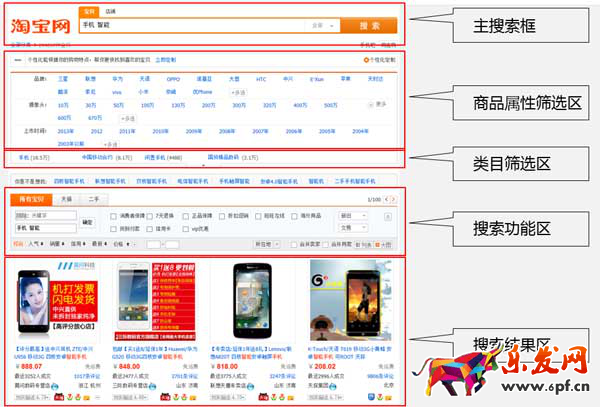Switch to the 二手 tab
The width and height of the screenshot is (600, 407).
click(x=94, y=199)
